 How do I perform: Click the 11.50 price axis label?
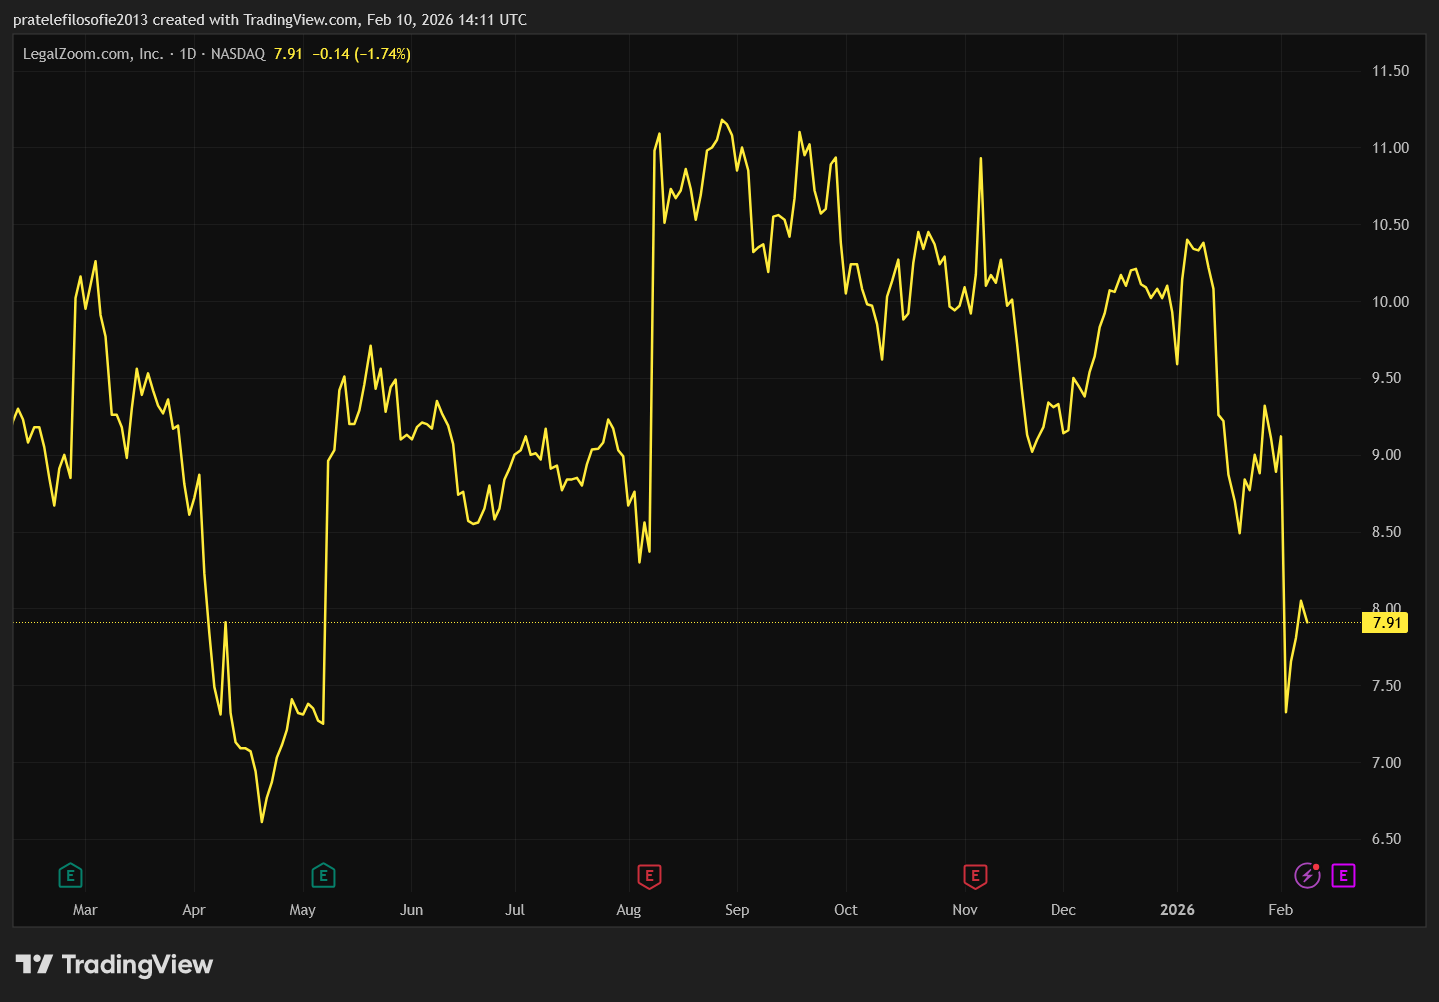tap(1390, 71)
